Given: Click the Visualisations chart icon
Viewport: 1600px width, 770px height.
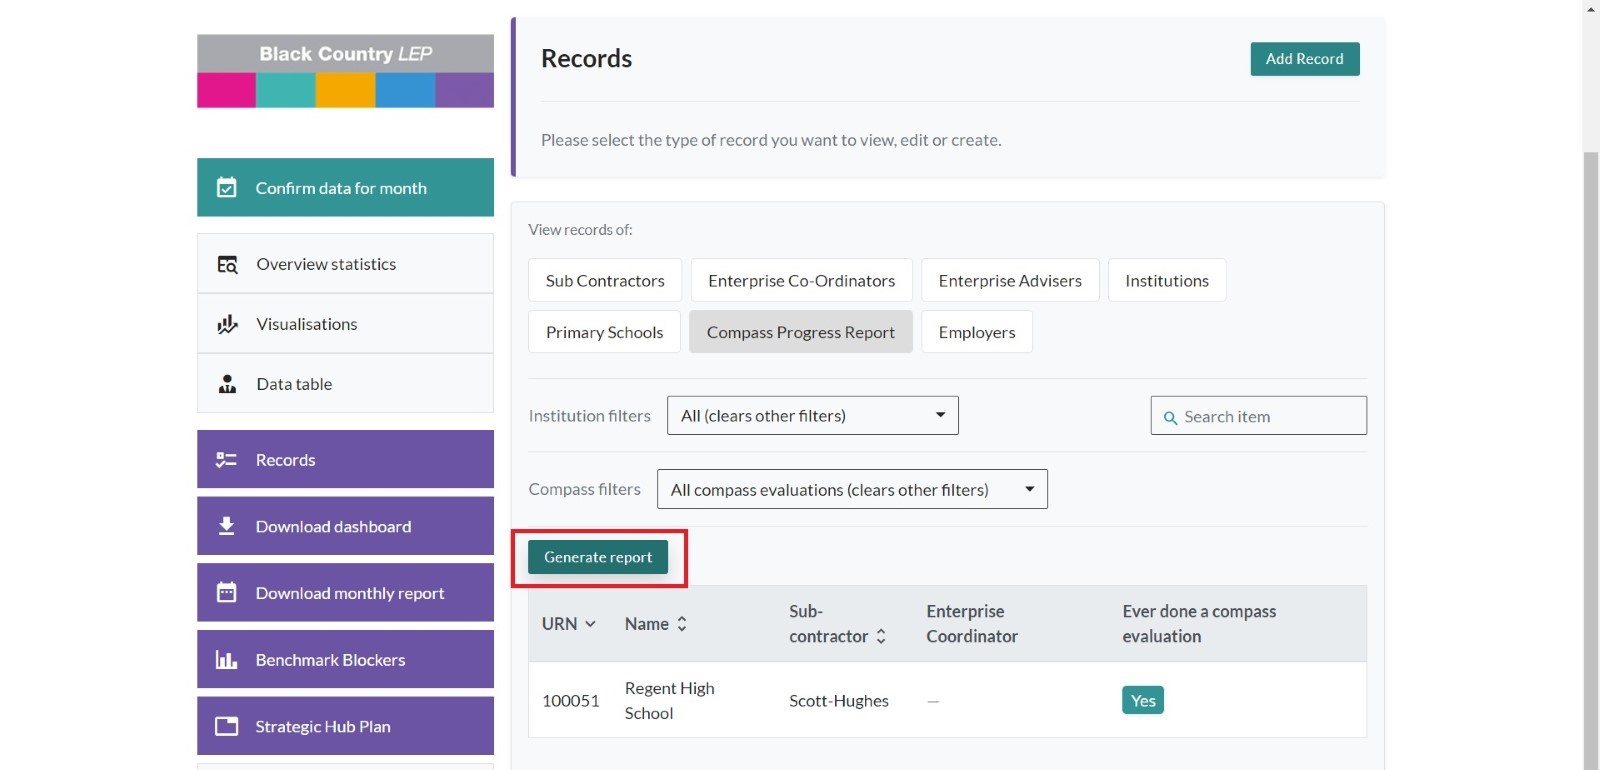Looking at the screenshot, I should [x=228, y=324].
